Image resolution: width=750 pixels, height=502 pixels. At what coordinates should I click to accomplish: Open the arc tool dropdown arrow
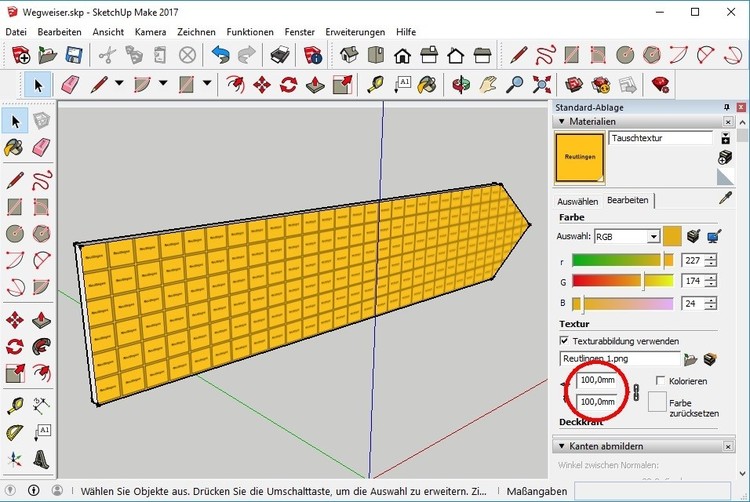[163, 83]
